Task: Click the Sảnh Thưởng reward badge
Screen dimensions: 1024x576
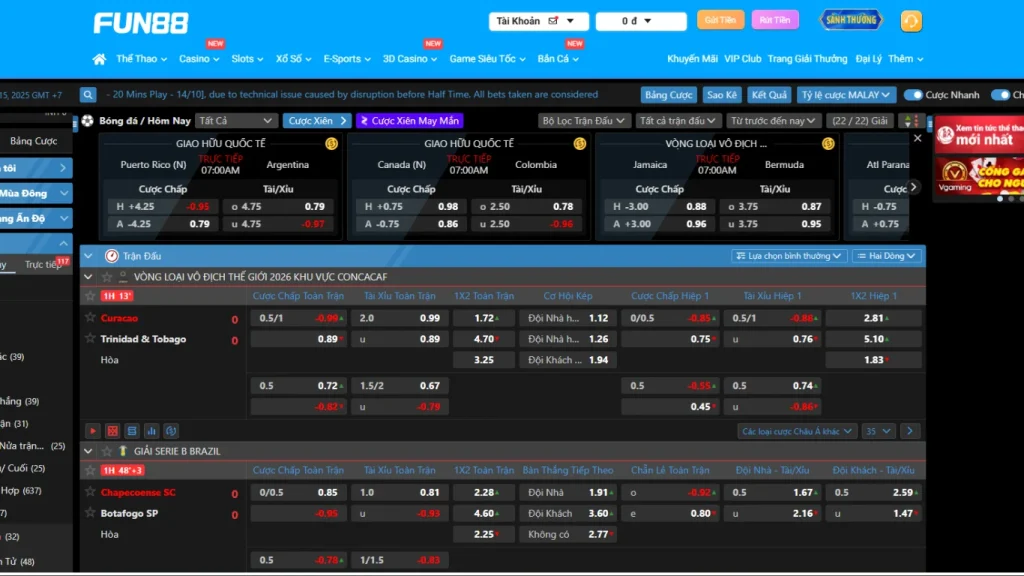Action: 850,20
